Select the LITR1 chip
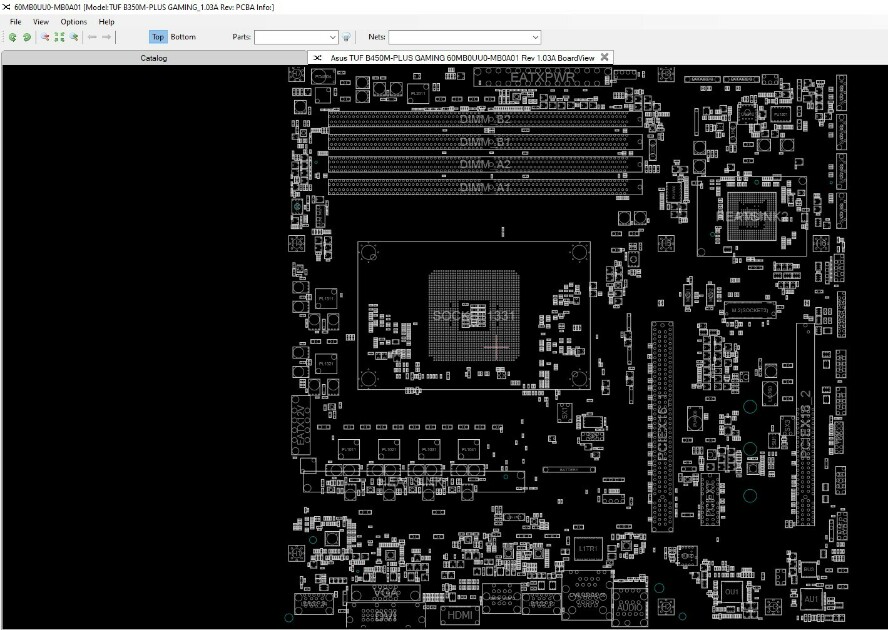 click(x=588, y=548)
